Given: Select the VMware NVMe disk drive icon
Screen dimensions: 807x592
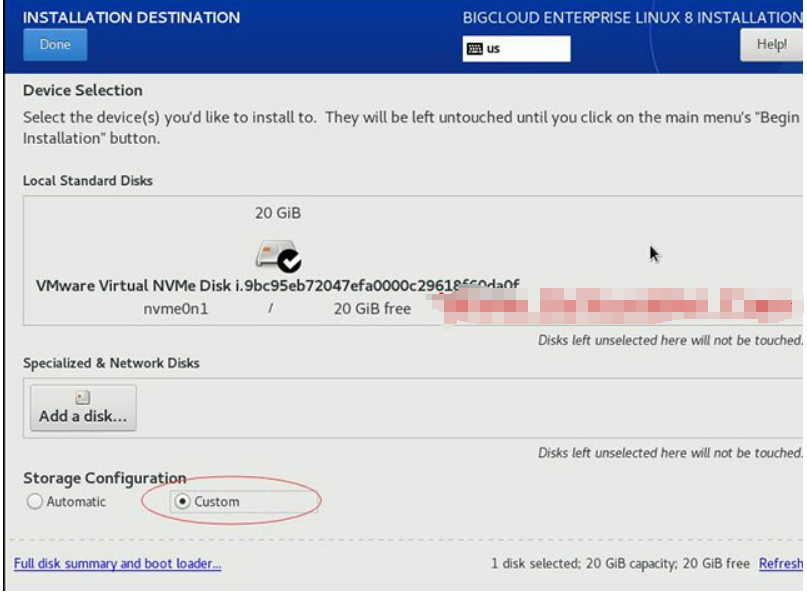Looking at the screenshot, I should (x=278, y=254).
